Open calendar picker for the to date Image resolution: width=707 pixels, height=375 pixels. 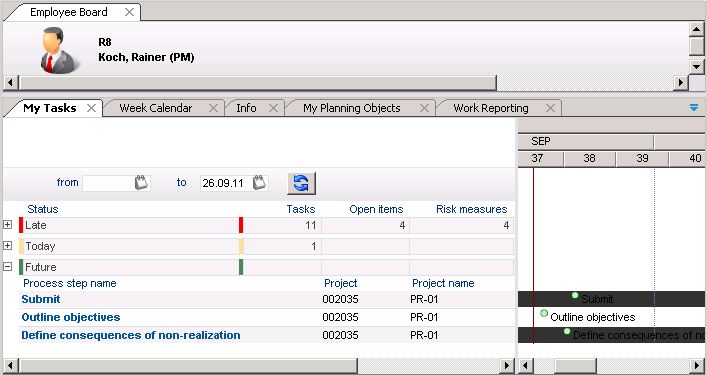259,183
